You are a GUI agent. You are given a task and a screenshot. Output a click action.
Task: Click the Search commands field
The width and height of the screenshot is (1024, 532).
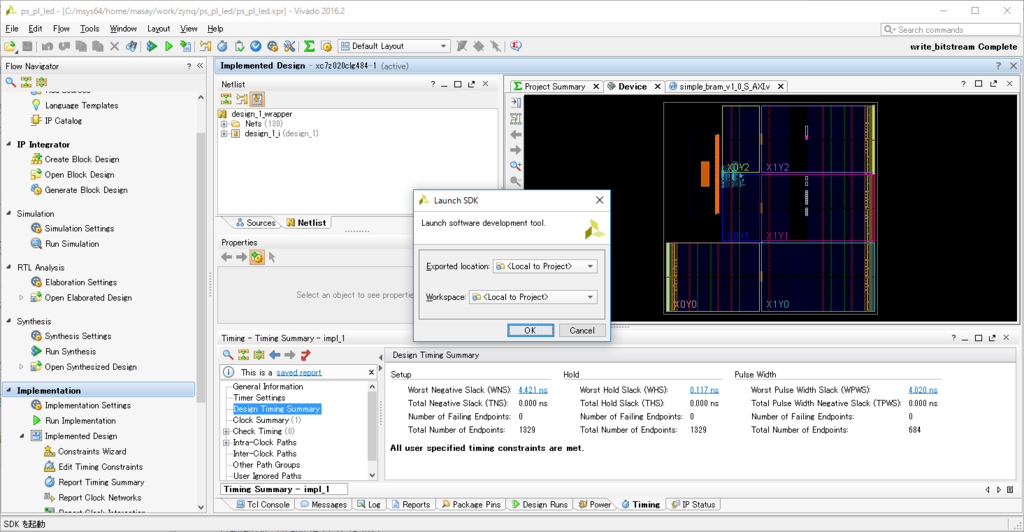(950, 29)
